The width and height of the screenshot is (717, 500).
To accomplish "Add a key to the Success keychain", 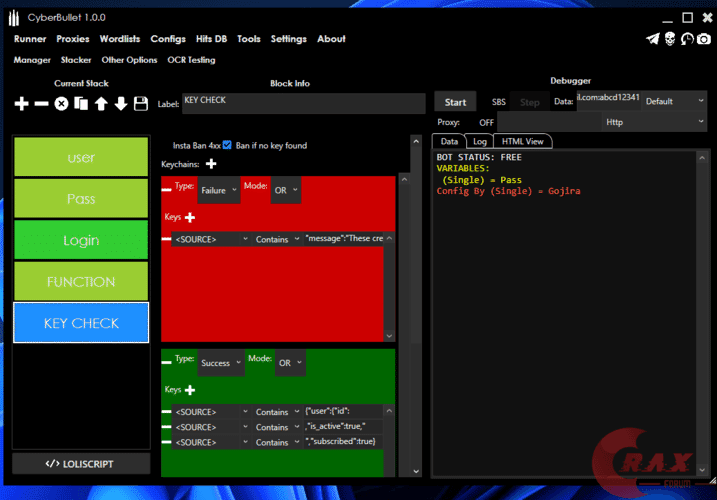I will [x=190, y=390].
